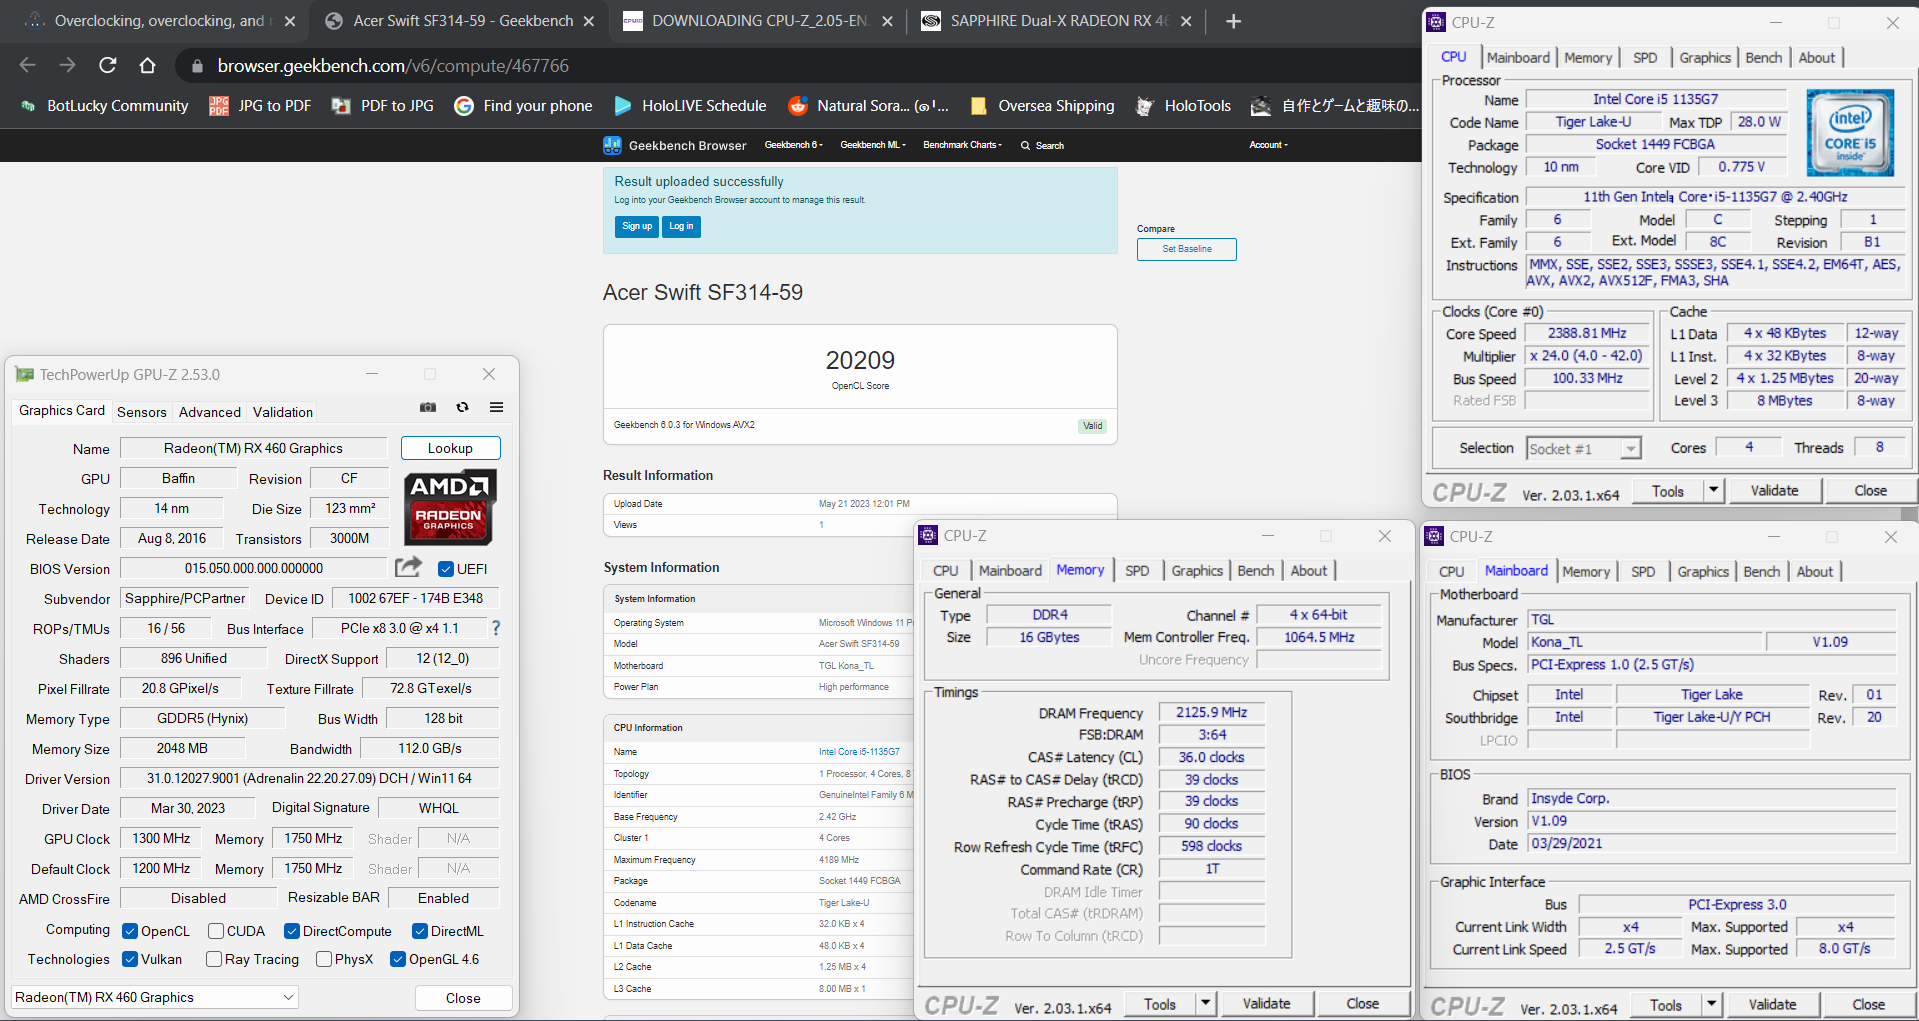Click the Intel Core i5 logo in CPU-Z
This screenshot has width=1919, height=1021.
(1850, 132)
